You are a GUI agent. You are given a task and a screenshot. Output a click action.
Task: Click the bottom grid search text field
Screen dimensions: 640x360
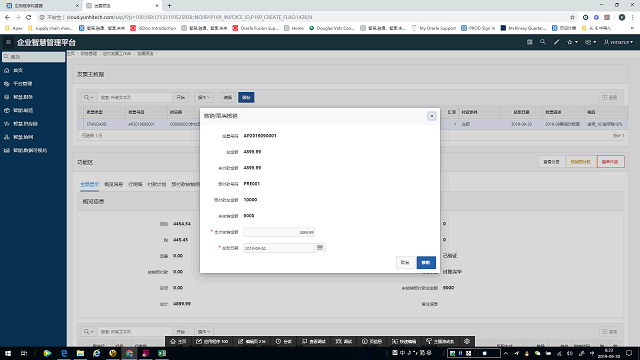[x=135, y=332]
